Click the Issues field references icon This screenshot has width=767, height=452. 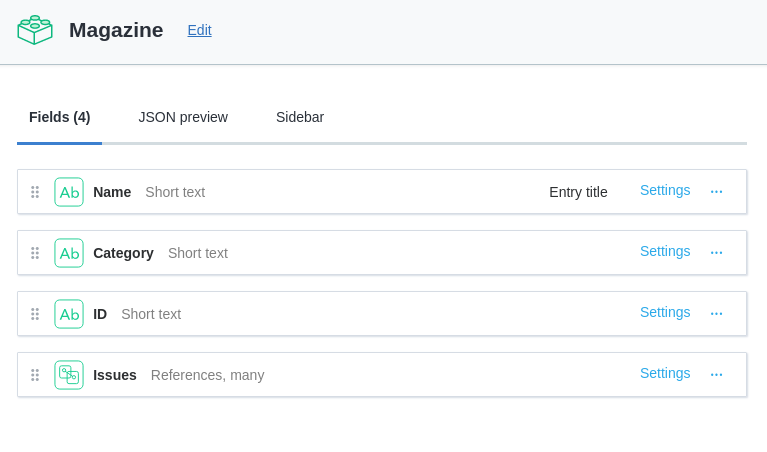(x=69, y=375)
